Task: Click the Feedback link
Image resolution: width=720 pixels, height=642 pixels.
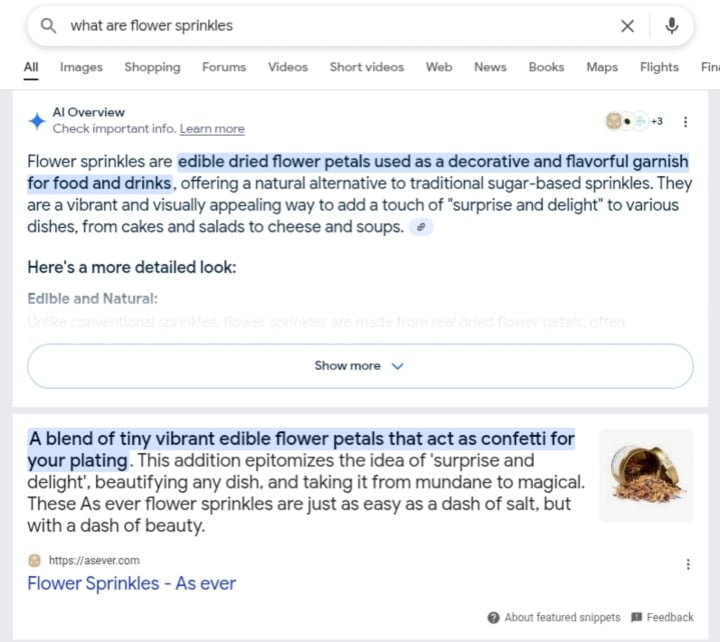Action: tap(663, 617)
